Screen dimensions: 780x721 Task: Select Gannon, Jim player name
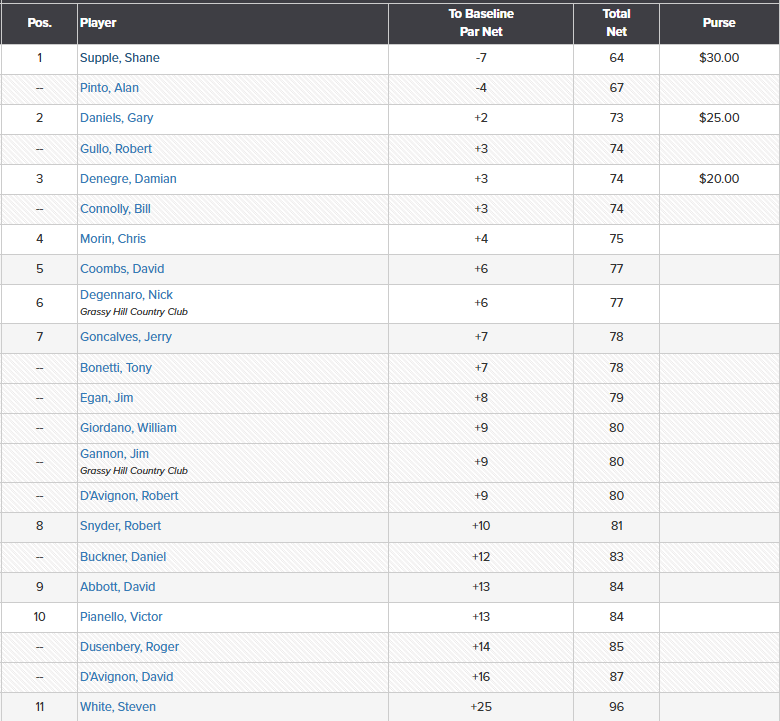[x=114, y=454]
